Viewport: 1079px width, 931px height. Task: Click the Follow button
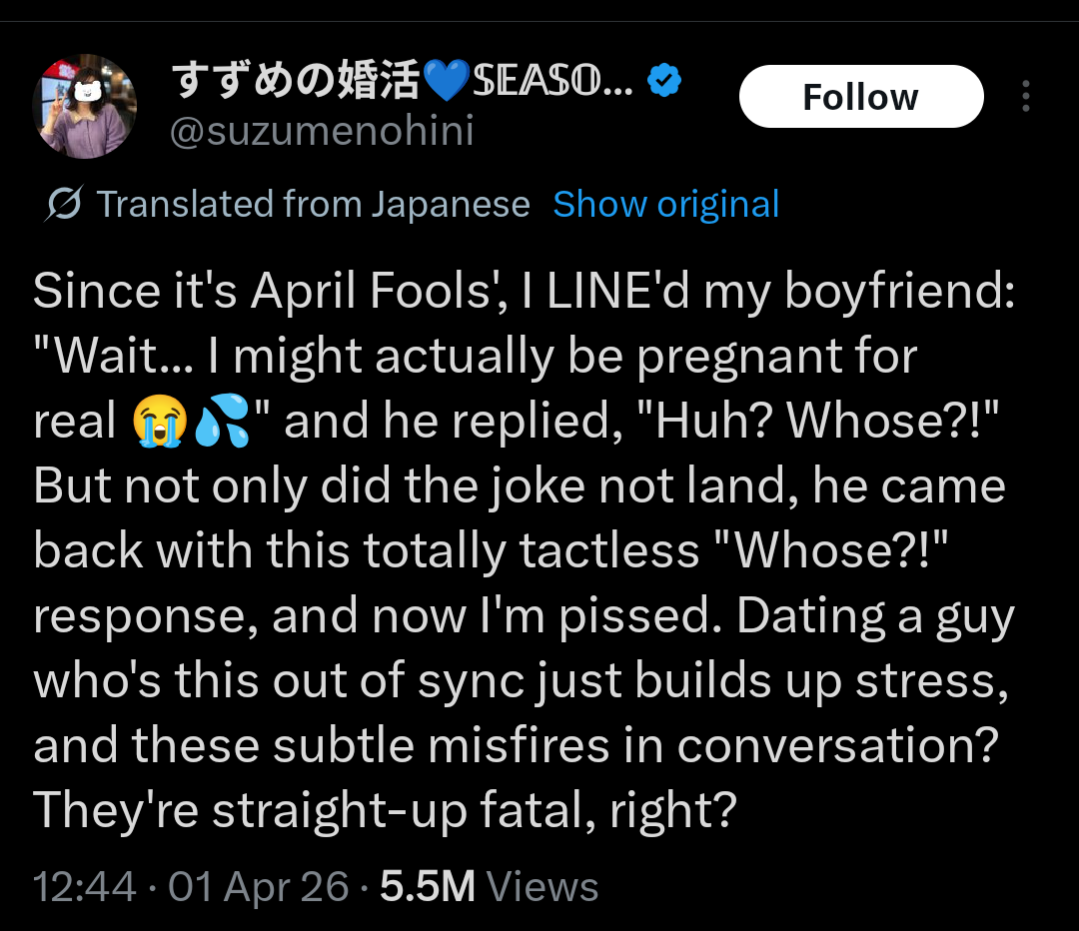tap(860, 97)
